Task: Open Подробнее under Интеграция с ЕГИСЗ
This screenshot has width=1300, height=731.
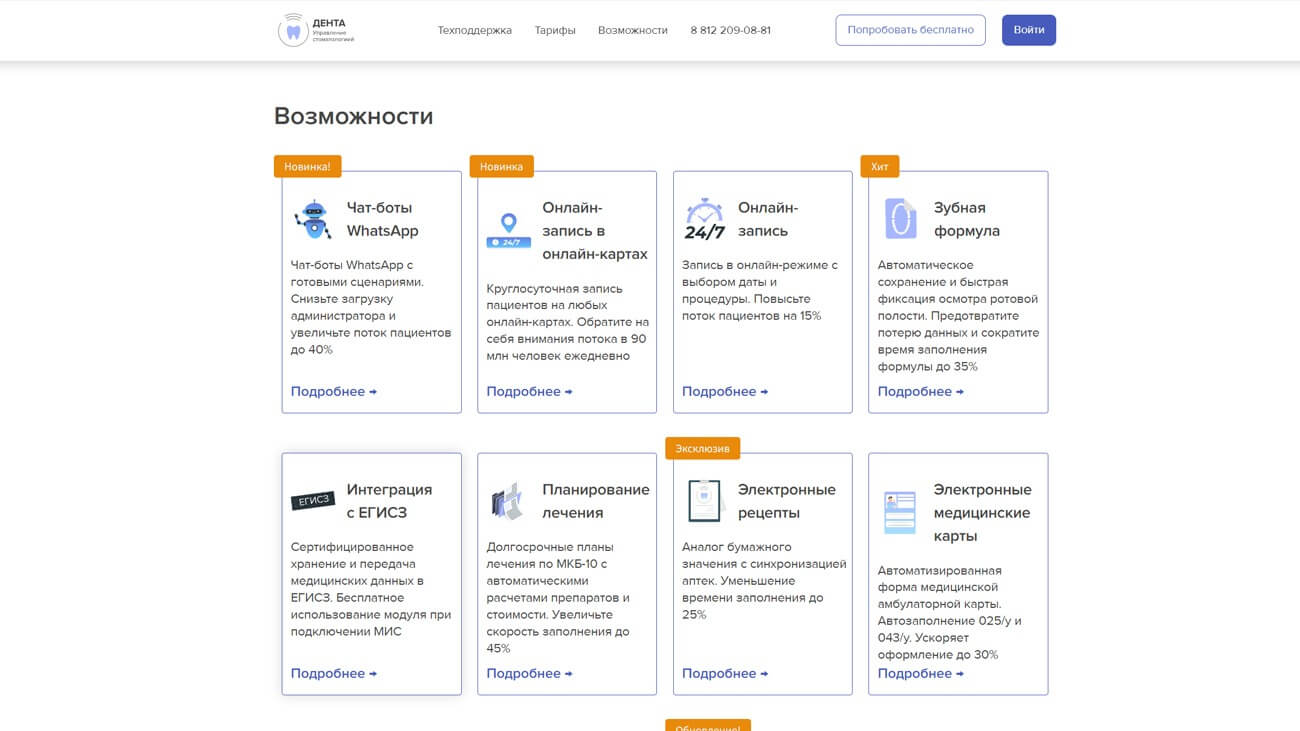Action: [x=333, y=674]
